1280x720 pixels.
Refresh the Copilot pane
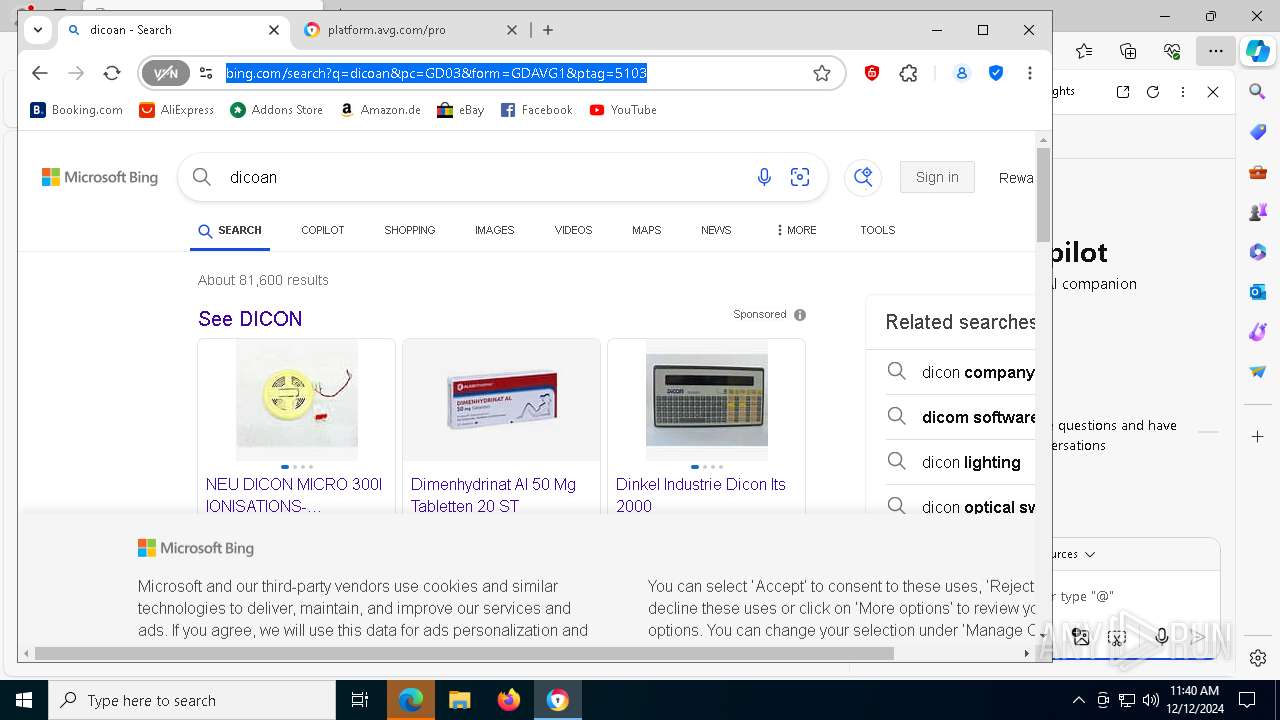click(x=1153, y=92)
